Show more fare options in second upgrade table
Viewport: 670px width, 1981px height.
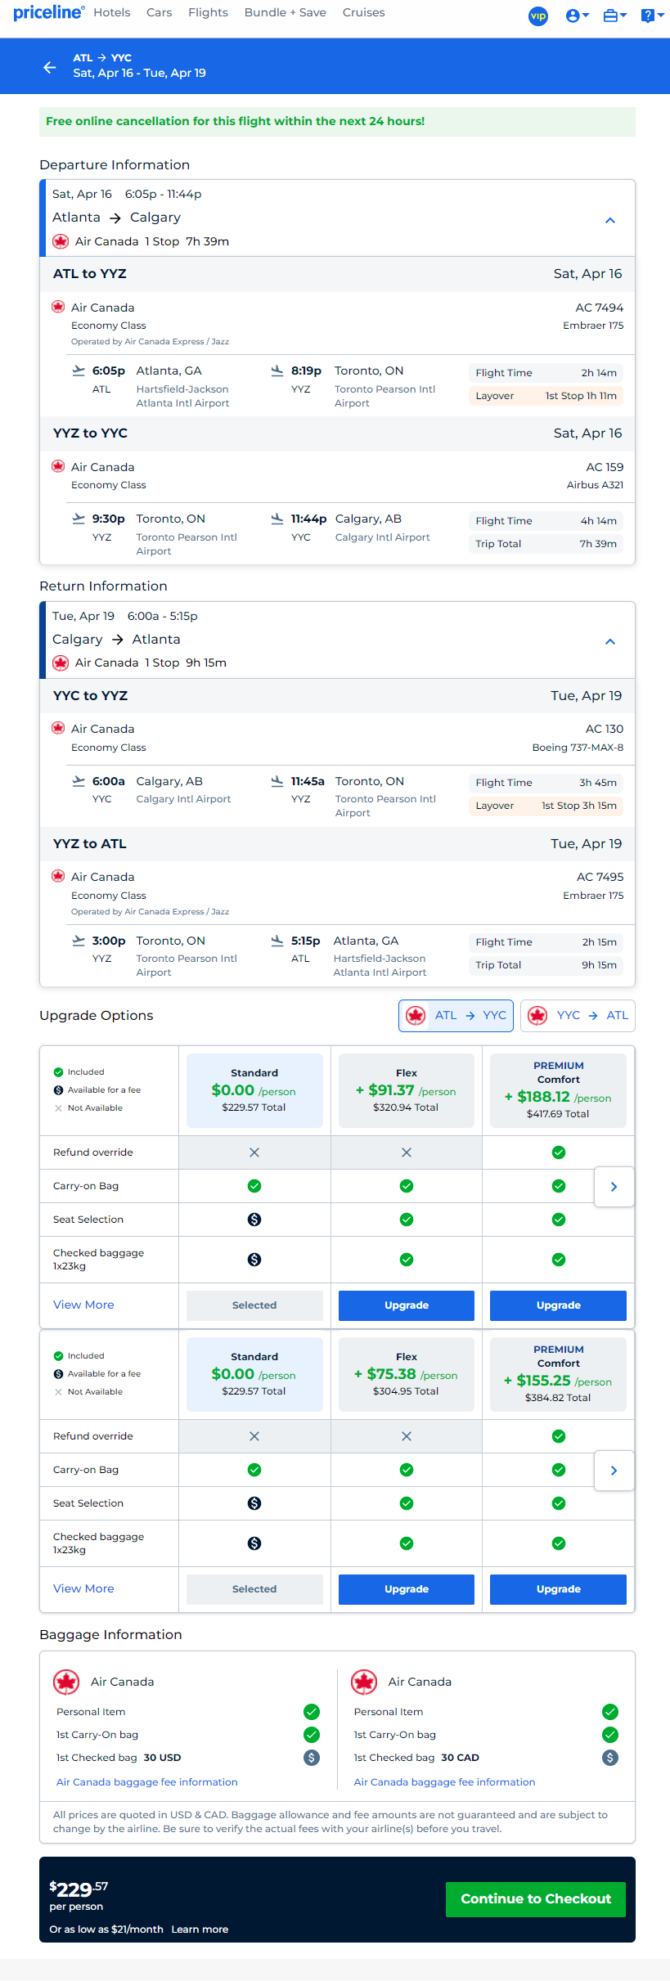point(614,1471)
